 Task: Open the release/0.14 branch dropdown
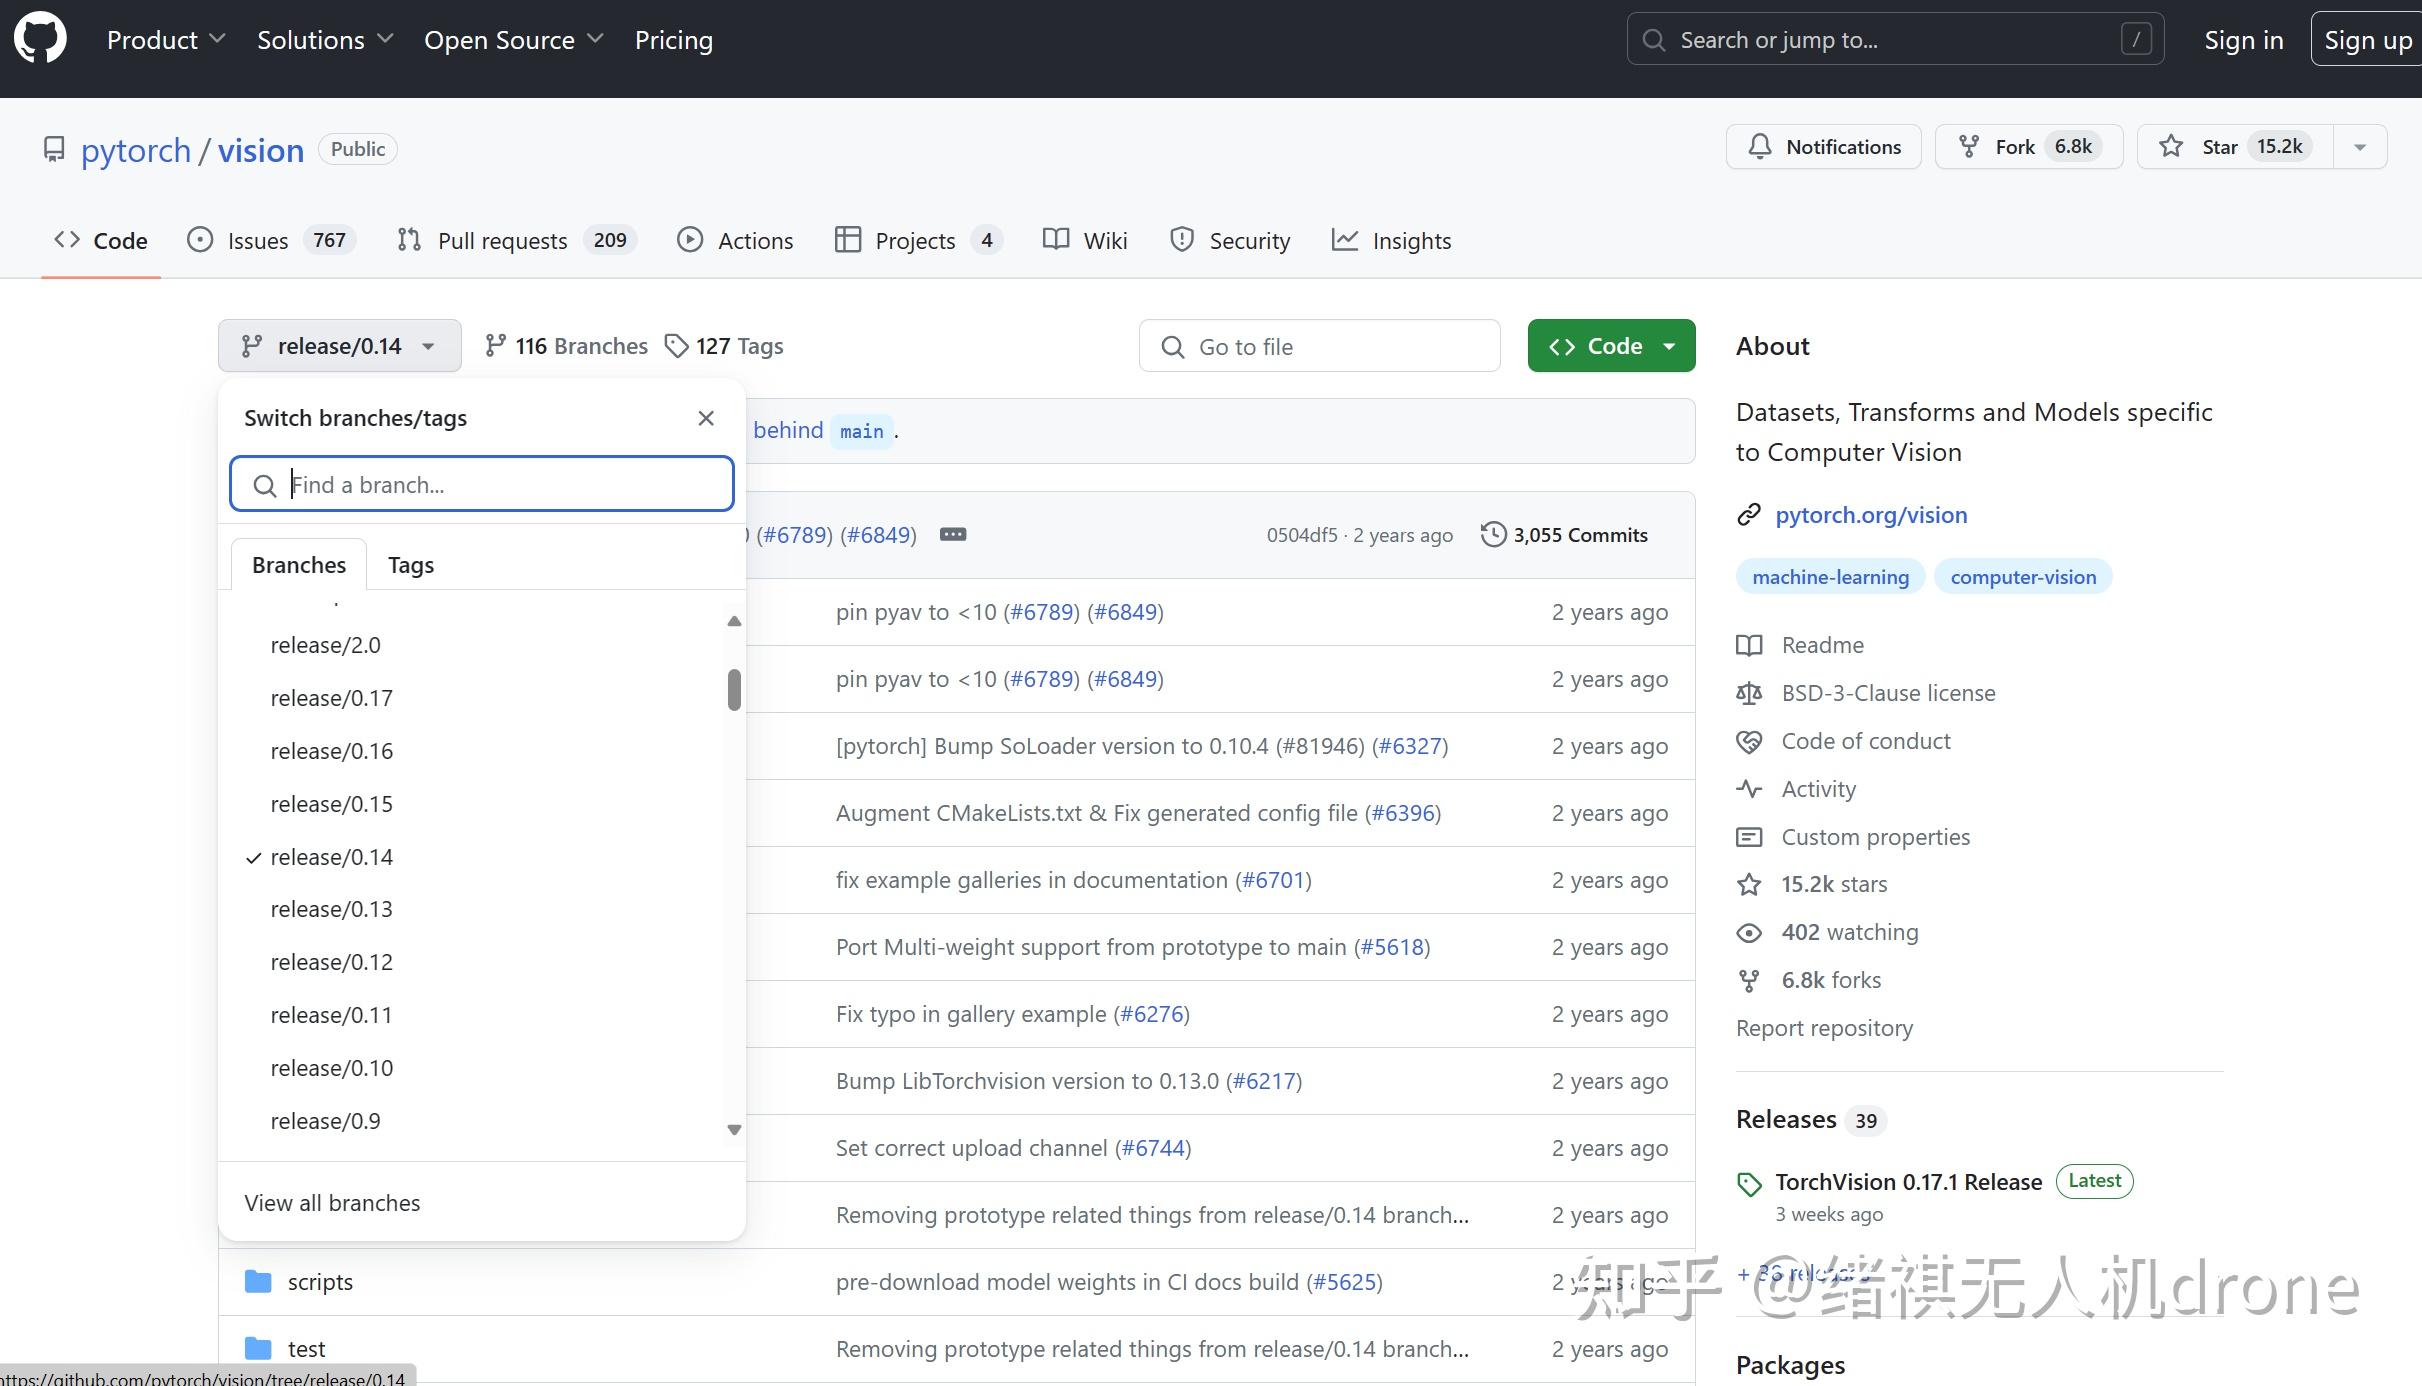[339, 346]
